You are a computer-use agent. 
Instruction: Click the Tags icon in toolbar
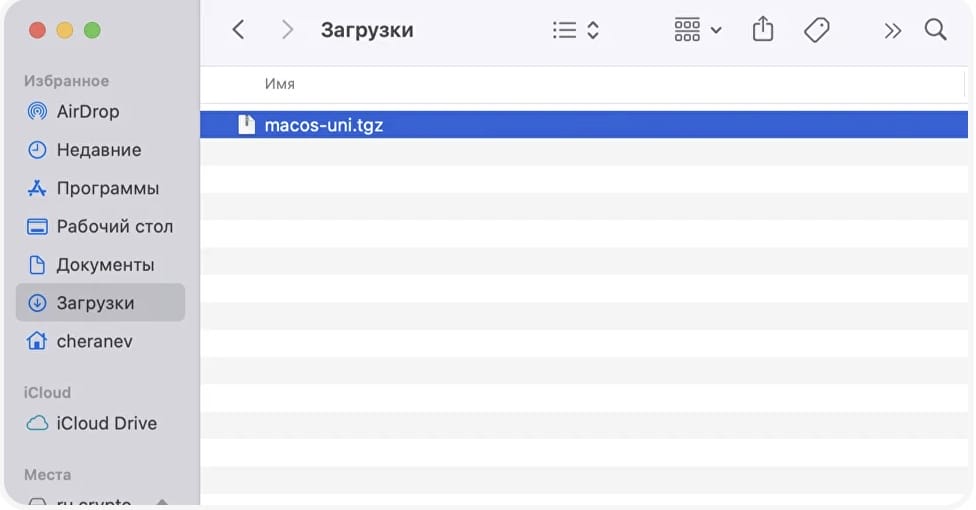pyautogui.click(x=817, y=30)
